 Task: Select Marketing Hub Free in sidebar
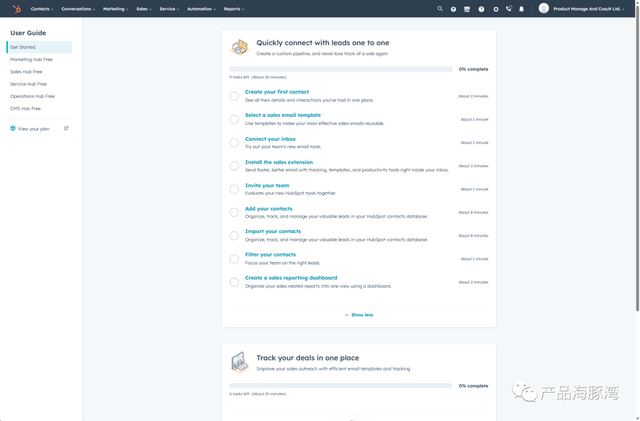point(31,59)
